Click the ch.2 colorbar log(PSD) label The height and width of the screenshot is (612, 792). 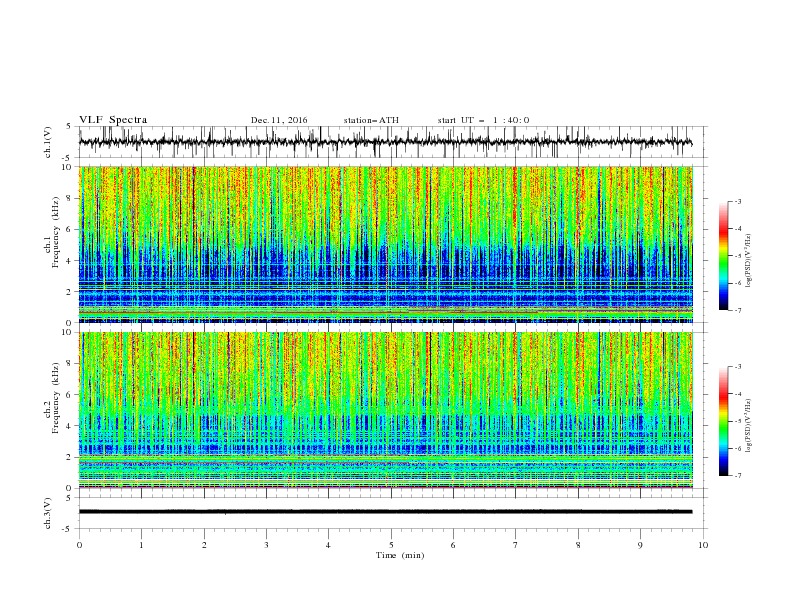tap(749, 426)
